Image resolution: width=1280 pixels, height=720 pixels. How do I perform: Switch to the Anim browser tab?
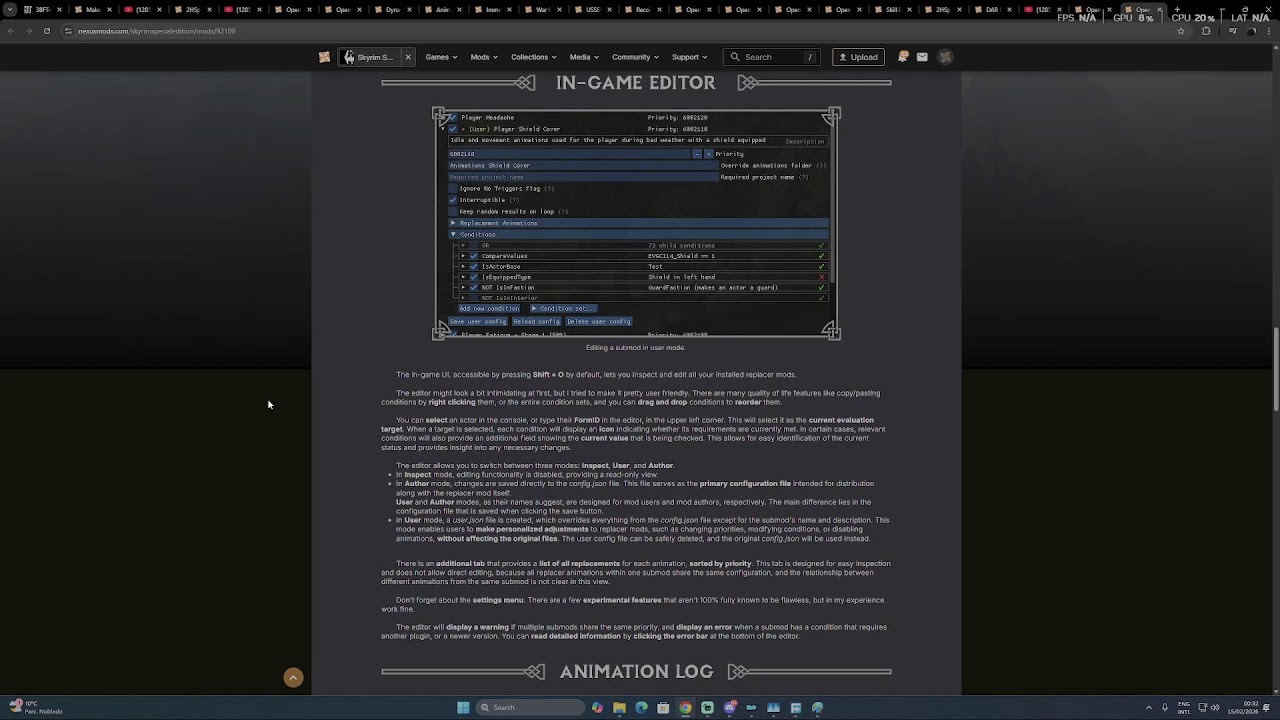(x=442, y=10)
